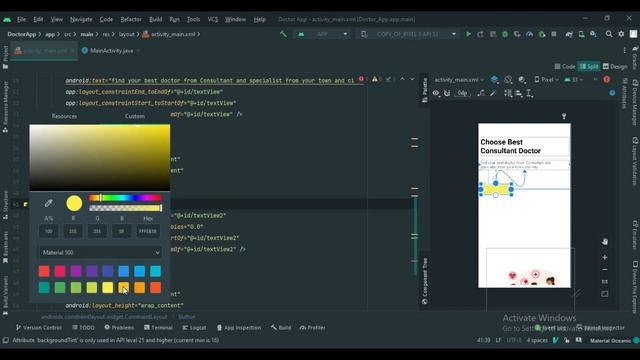Open default margins 0dp dropdown
640x360 pixels.
click(x=463, y=93)
